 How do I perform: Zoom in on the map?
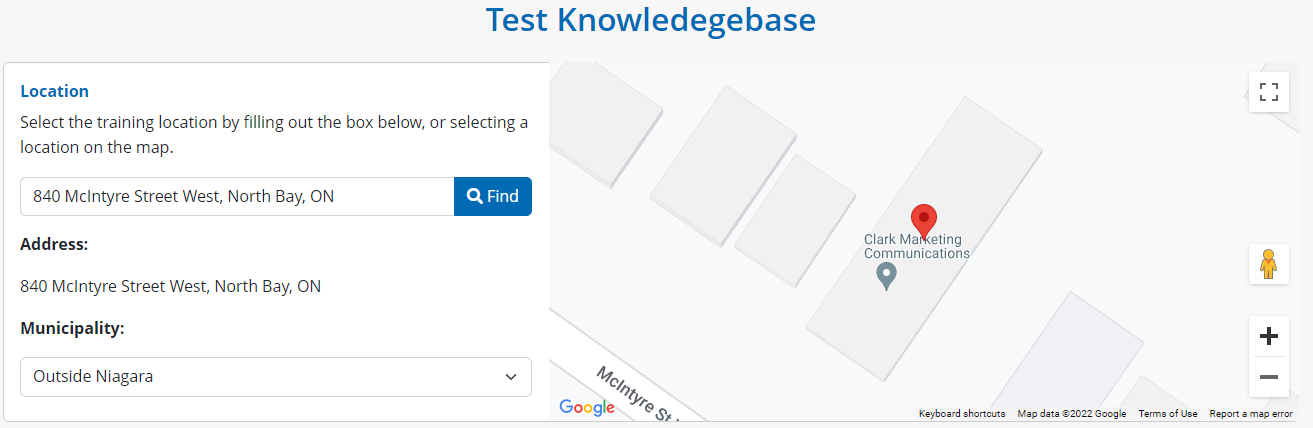click(x=1268, y=337)
